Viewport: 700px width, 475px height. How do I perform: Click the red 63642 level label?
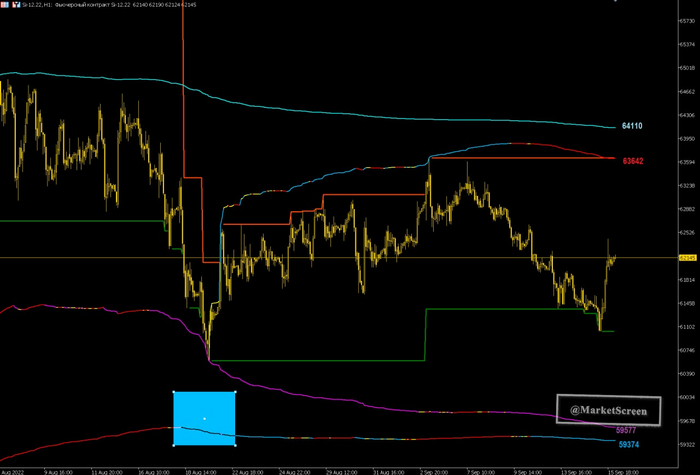pyautogui.click(x=633, y=161)
